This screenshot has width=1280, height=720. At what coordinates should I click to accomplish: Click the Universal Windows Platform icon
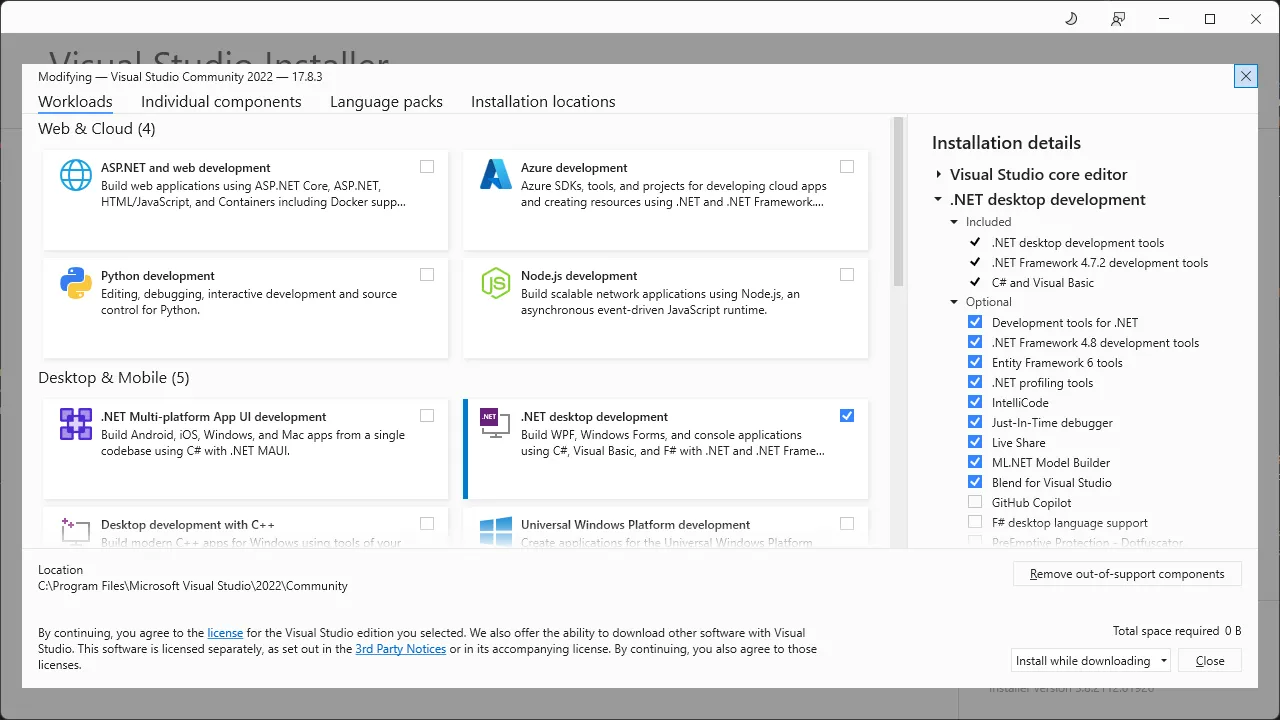coord(496,531)
